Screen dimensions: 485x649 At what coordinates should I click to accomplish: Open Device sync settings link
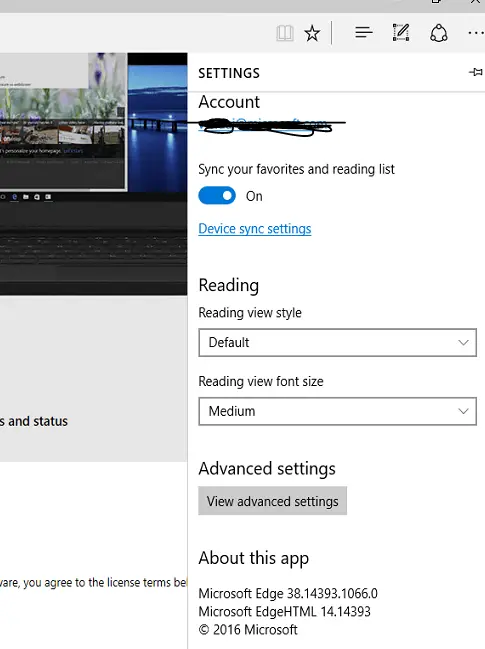255,228
